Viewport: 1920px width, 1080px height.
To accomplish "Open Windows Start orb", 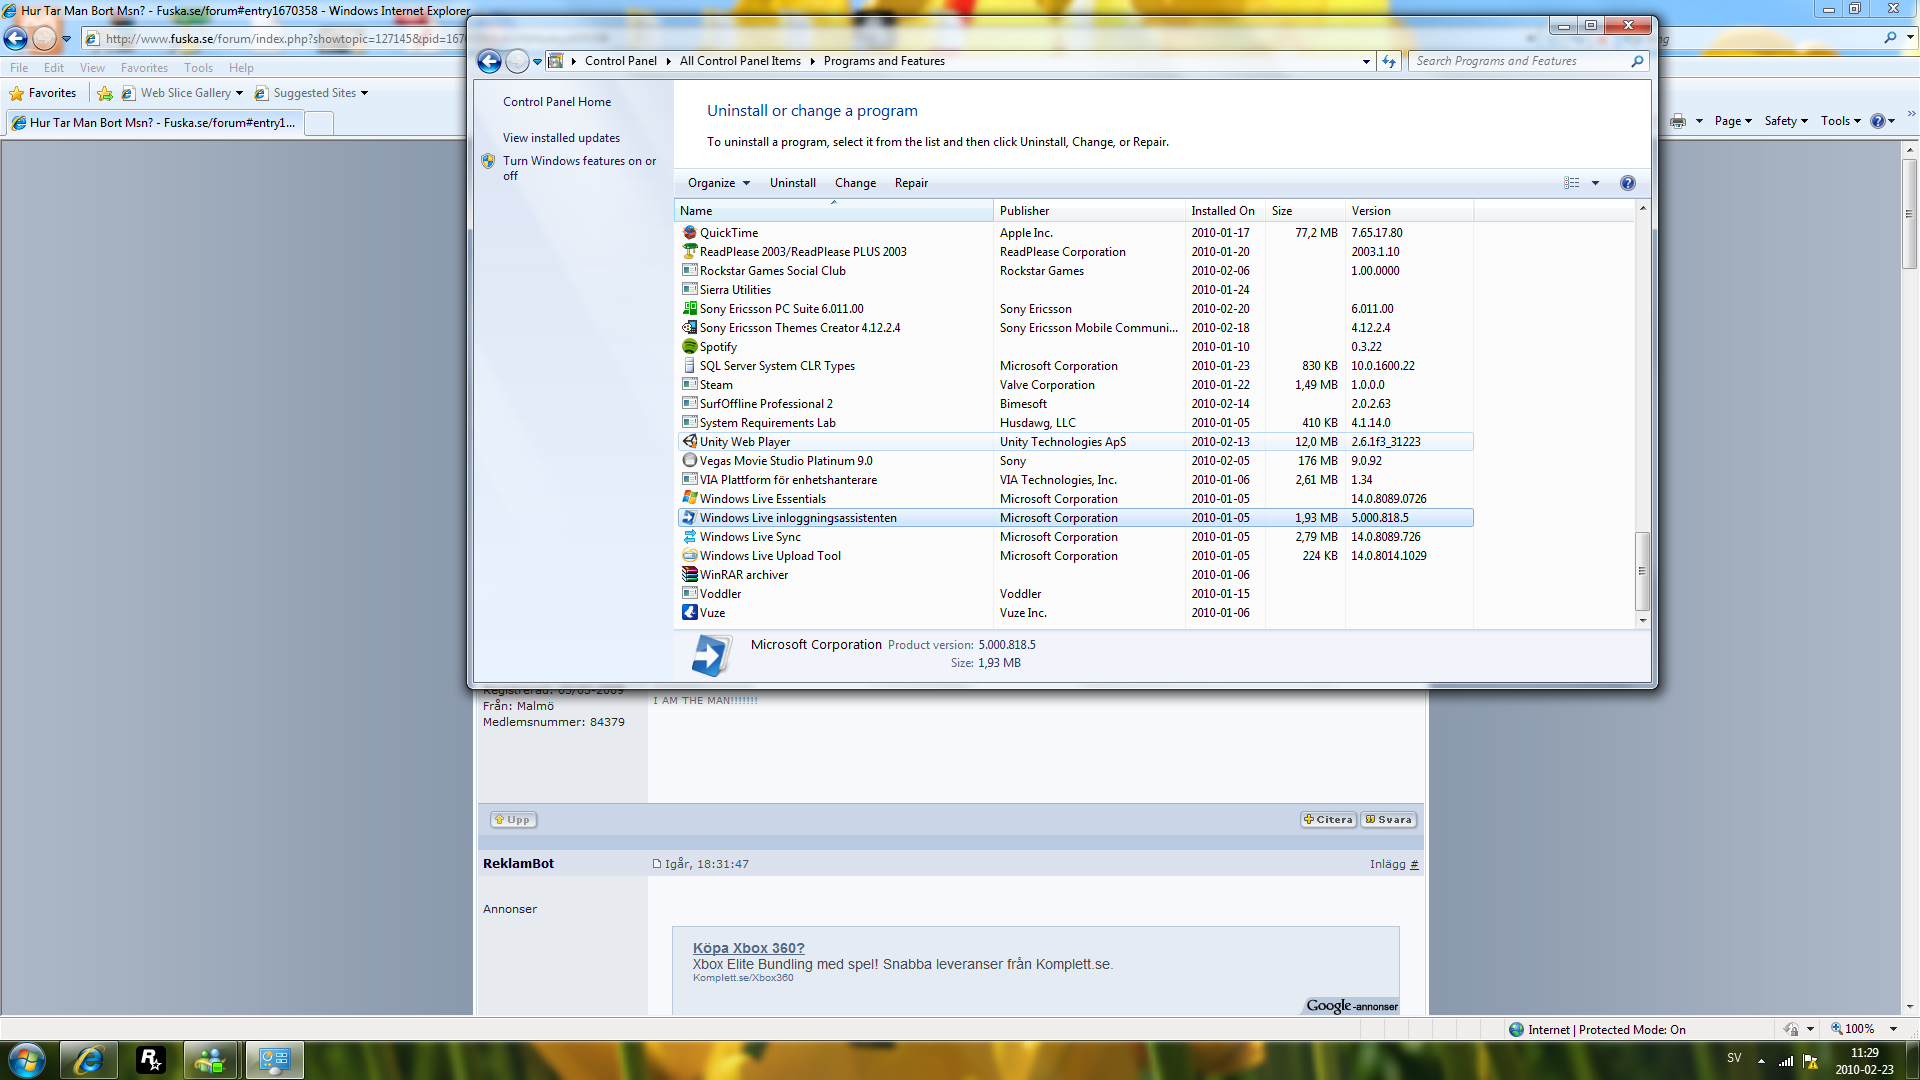I will point(27,1060).
